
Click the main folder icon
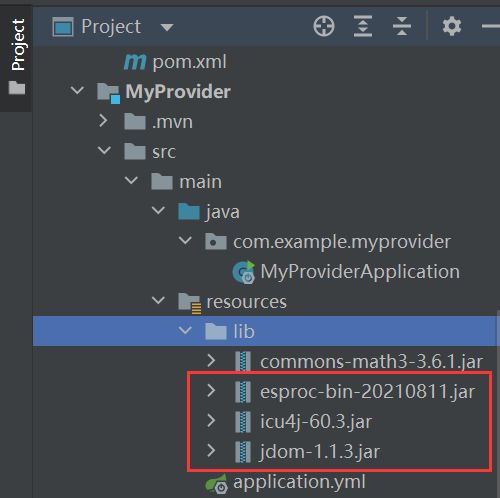coord(162,181)
